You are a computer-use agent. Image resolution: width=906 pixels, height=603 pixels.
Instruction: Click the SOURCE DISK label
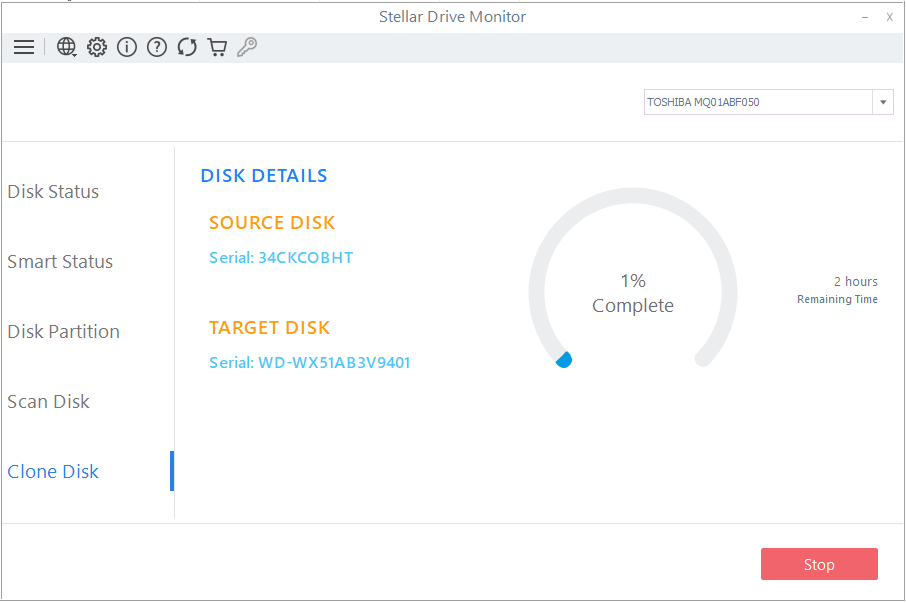[272, 223]
